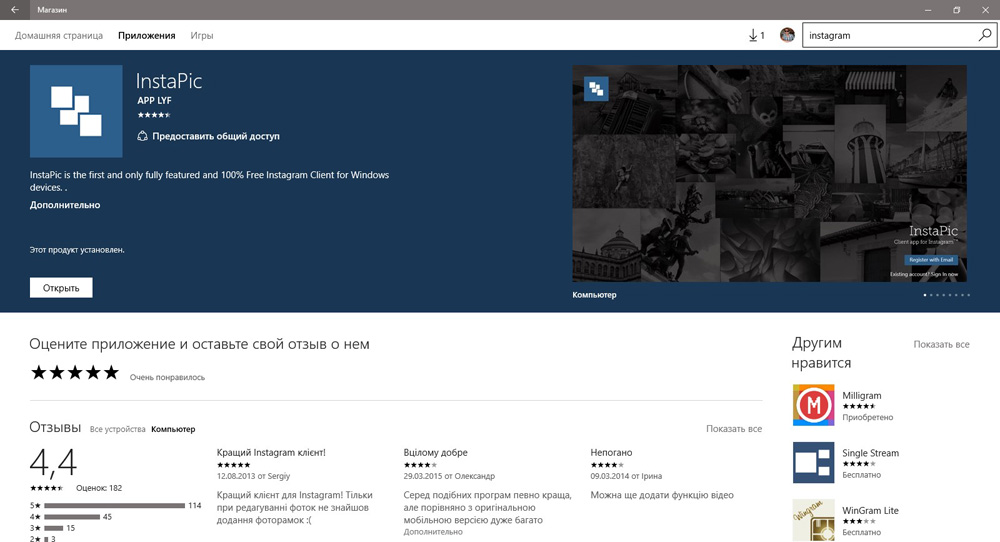Viewport: 1000px width, 542px height.
Task: Open the WinGram Lite app icon
Action: 813,520
